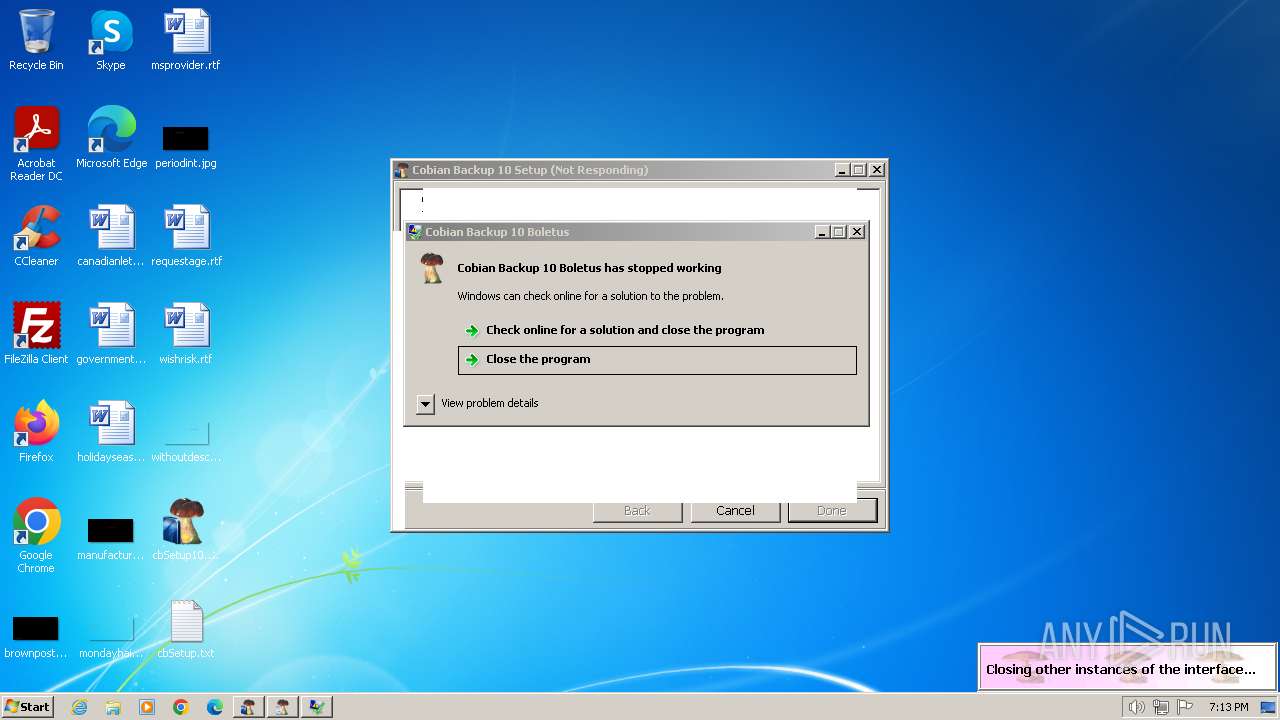
Task: Click the mushroom icon in error dialog
Action: point(431,268)
